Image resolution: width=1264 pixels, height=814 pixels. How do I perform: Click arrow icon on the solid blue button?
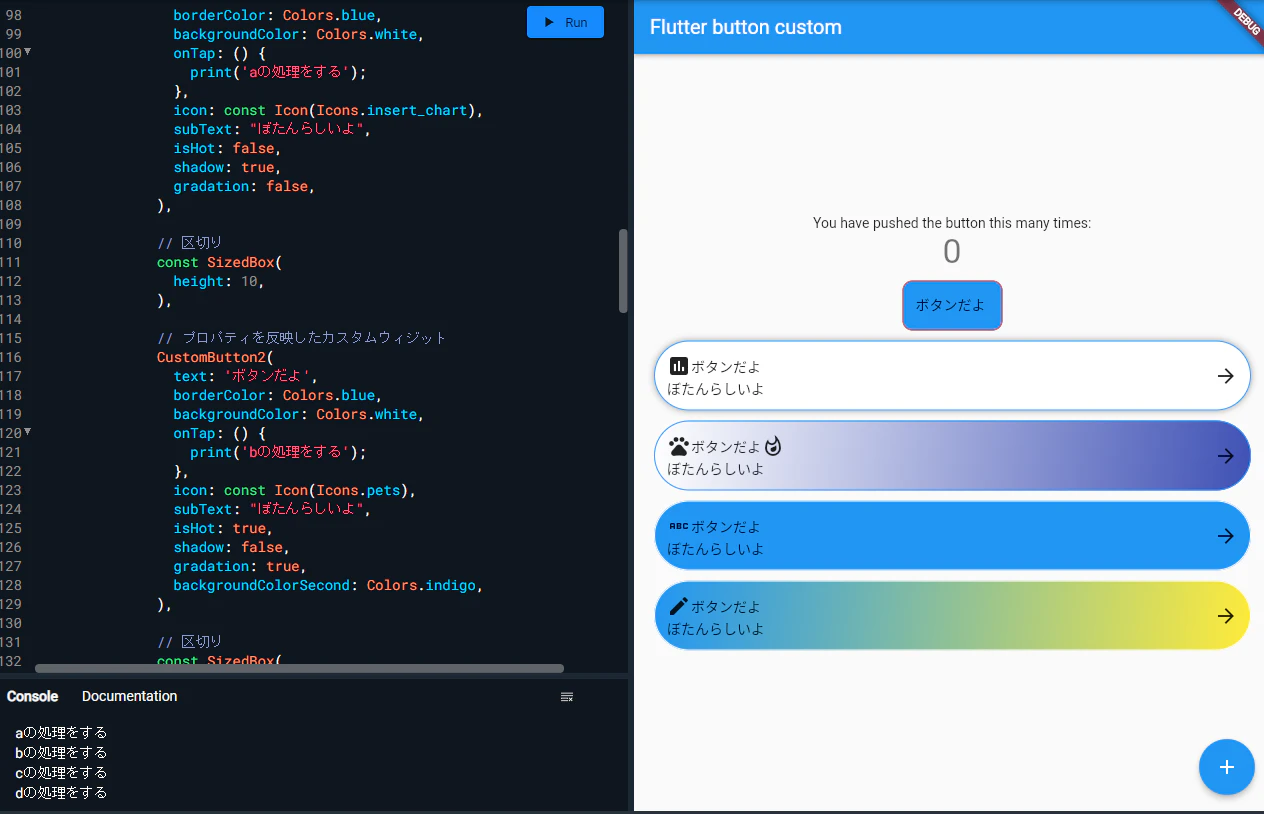tap(1225, 536)
